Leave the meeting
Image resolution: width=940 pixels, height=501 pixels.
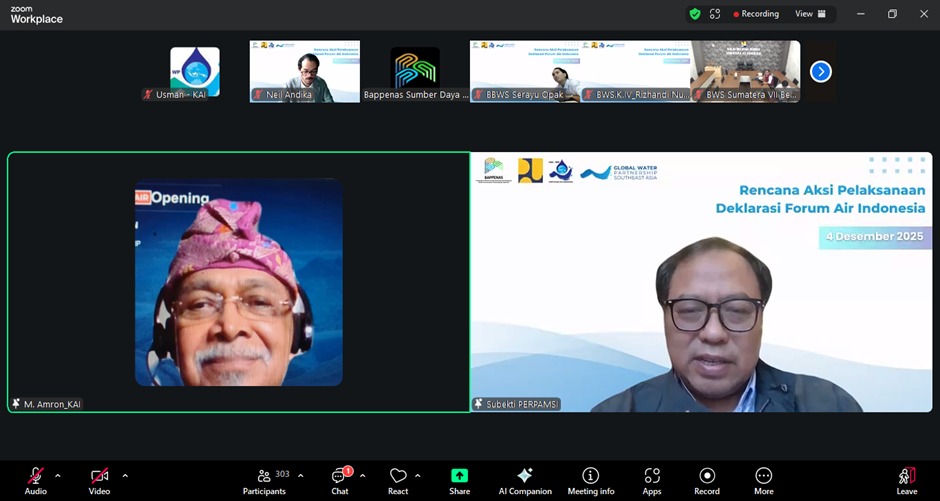[906, 480]
